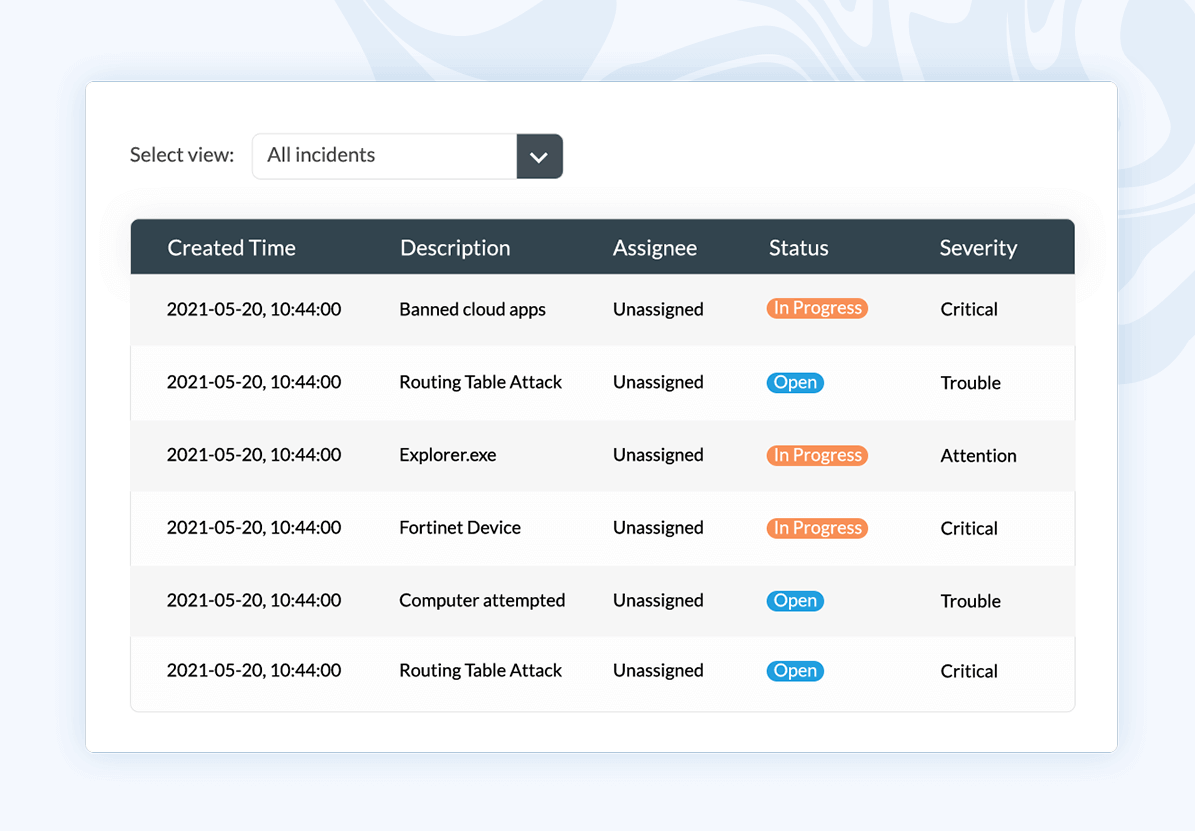Click created time of Fortinet Device row
Screen dimensions: 1195x831
[x=254, y=528]
